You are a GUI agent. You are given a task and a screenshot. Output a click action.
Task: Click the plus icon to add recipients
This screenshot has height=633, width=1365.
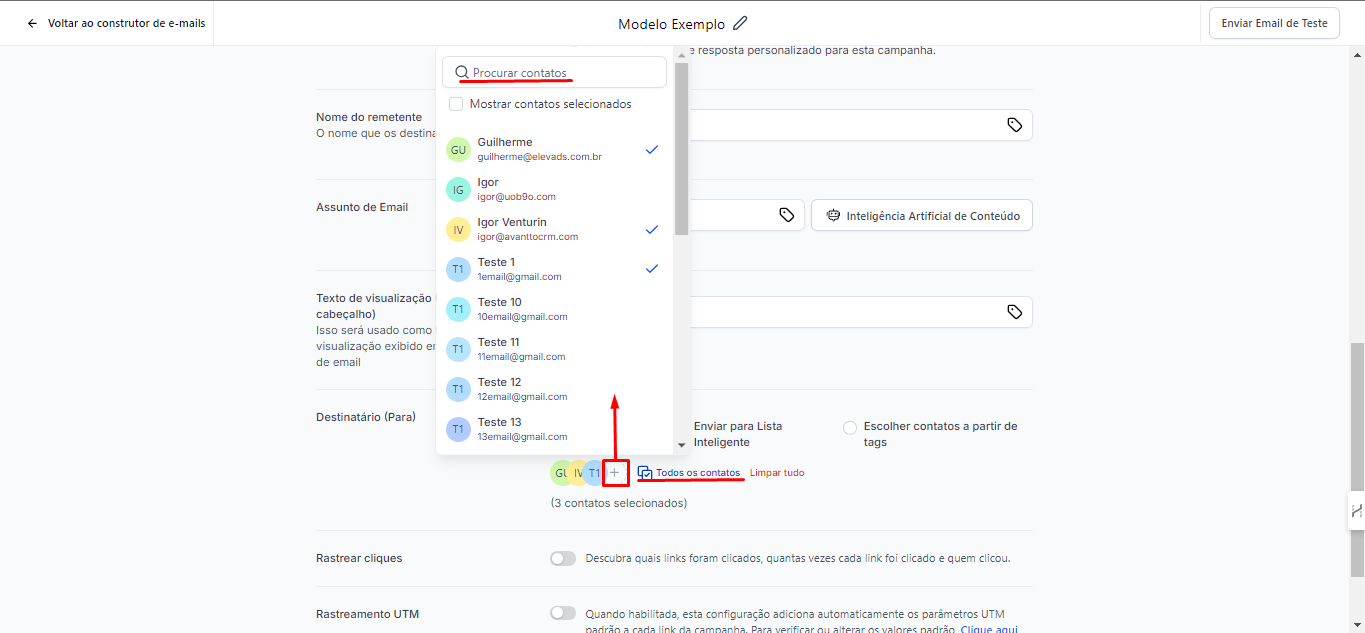[x=615, y=473]
